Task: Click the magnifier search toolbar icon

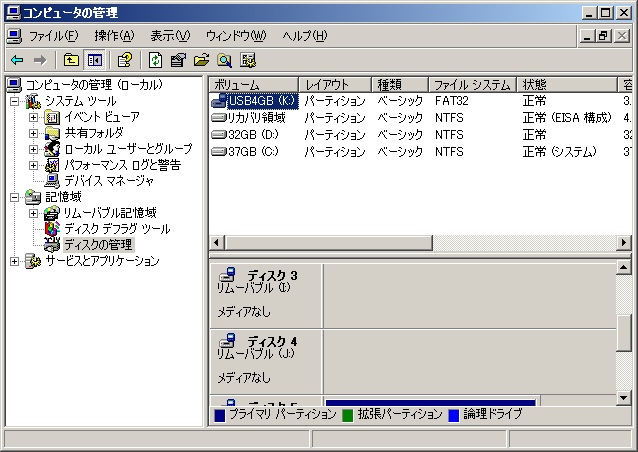Action: 224,61
